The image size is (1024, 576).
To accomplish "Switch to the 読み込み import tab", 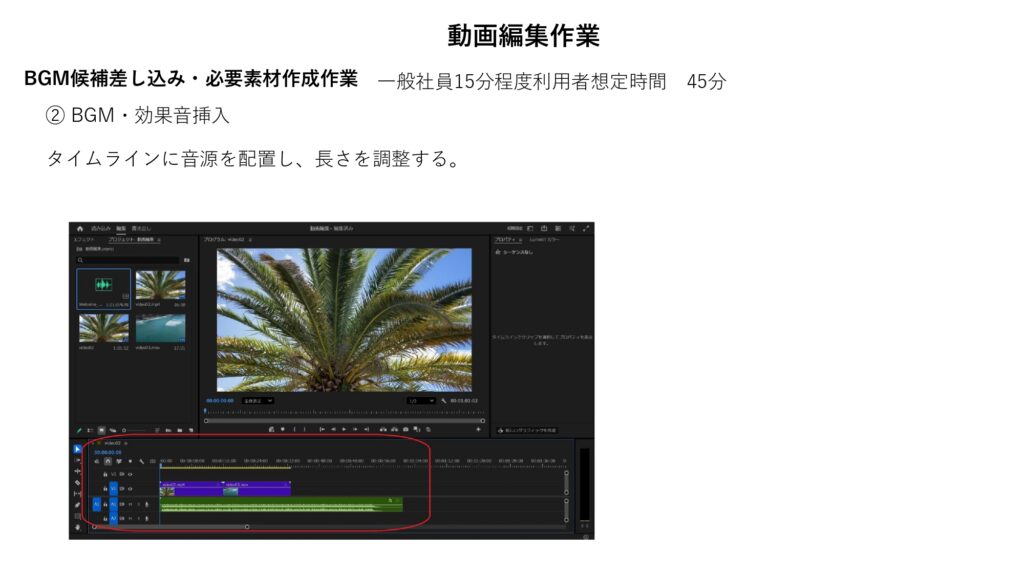I will pos(101,228).
